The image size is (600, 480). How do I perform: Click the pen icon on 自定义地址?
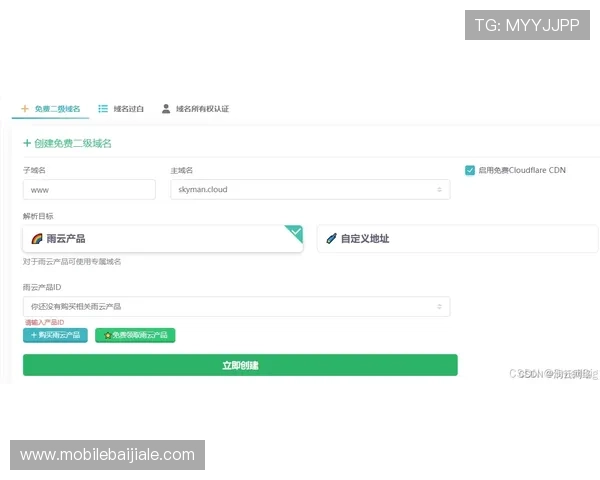[331, 239]
